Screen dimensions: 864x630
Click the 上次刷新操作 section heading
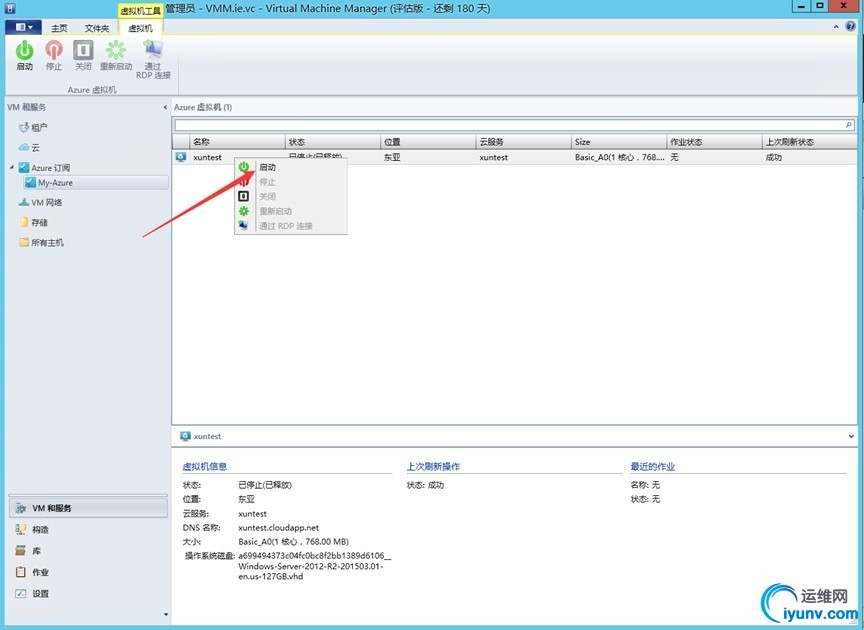coord(433,467)
